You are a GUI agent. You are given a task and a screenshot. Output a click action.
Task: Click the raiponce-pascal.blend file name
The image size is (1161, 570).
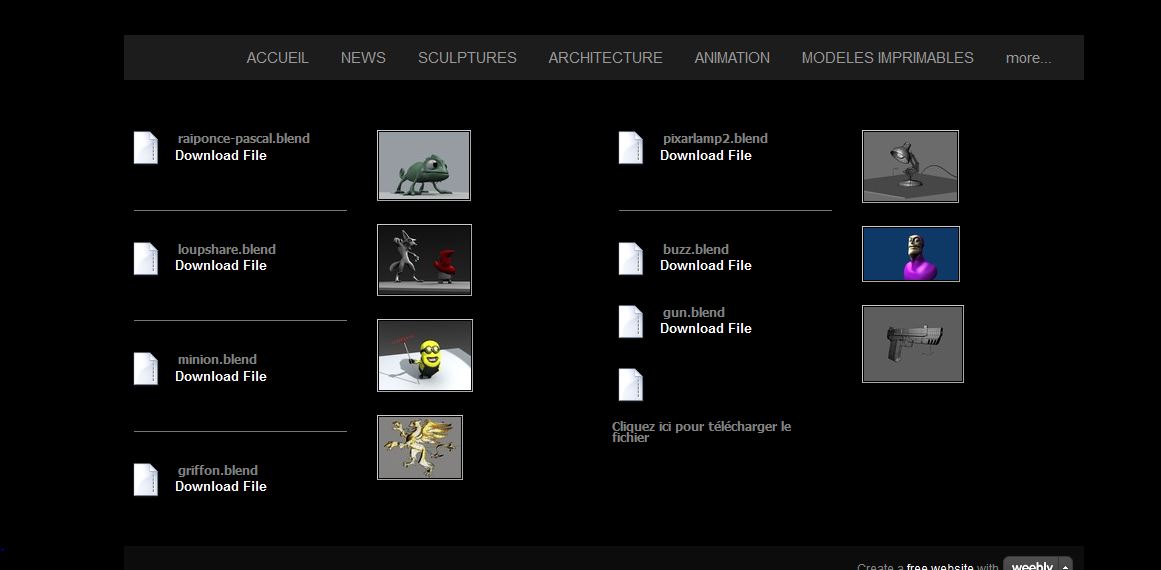pyautogui.click(x=244, y=138)
